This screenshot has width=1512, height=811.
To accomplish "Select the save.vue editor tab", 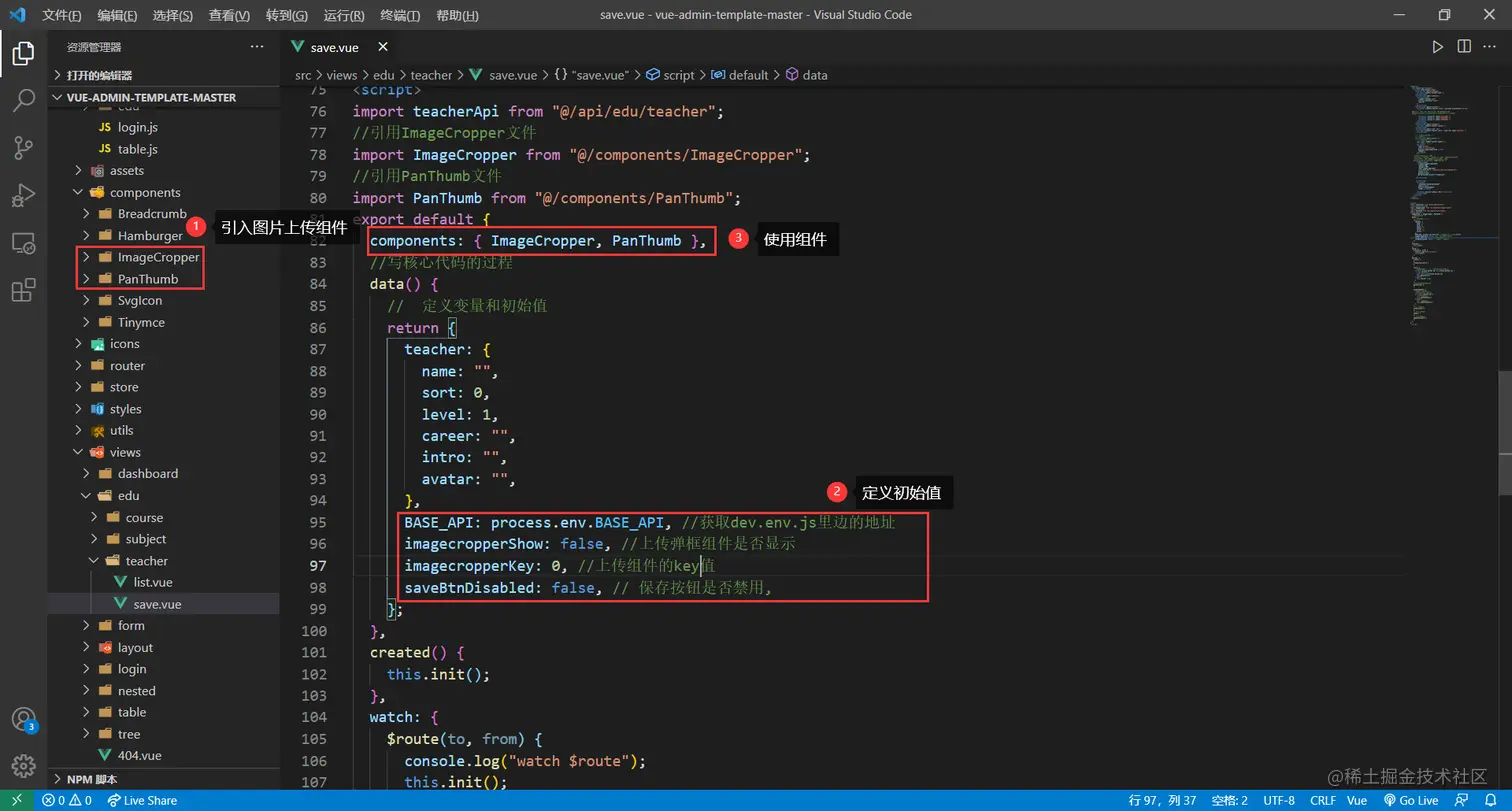I will coord(339,47).
